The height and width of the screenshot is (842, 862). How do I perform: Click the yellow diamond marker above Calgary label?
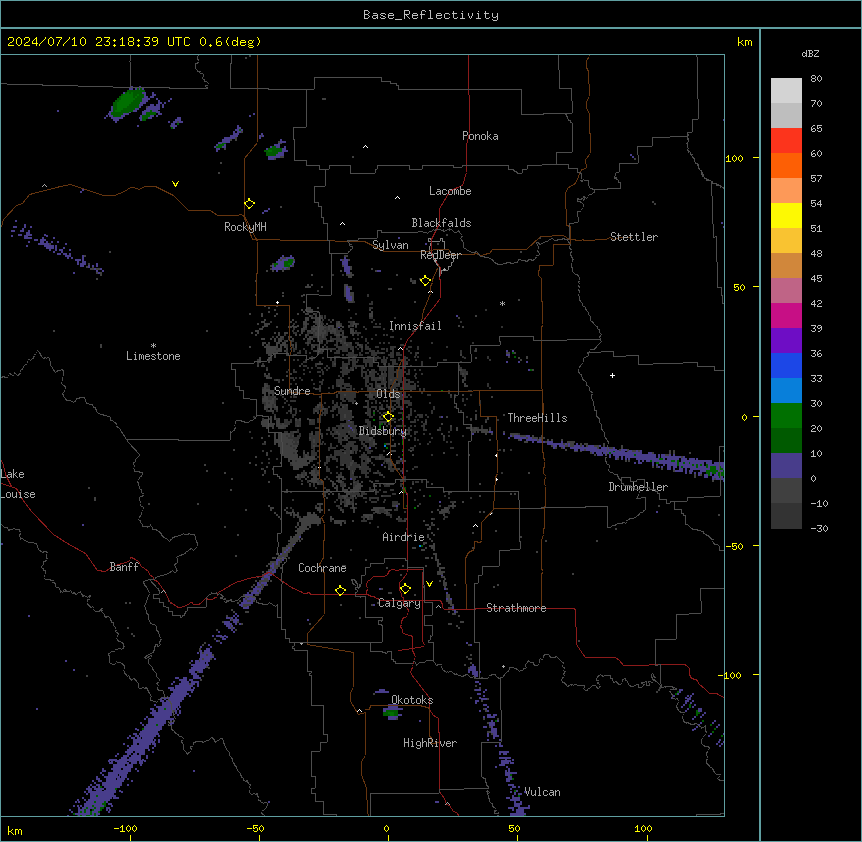[405, 589]
